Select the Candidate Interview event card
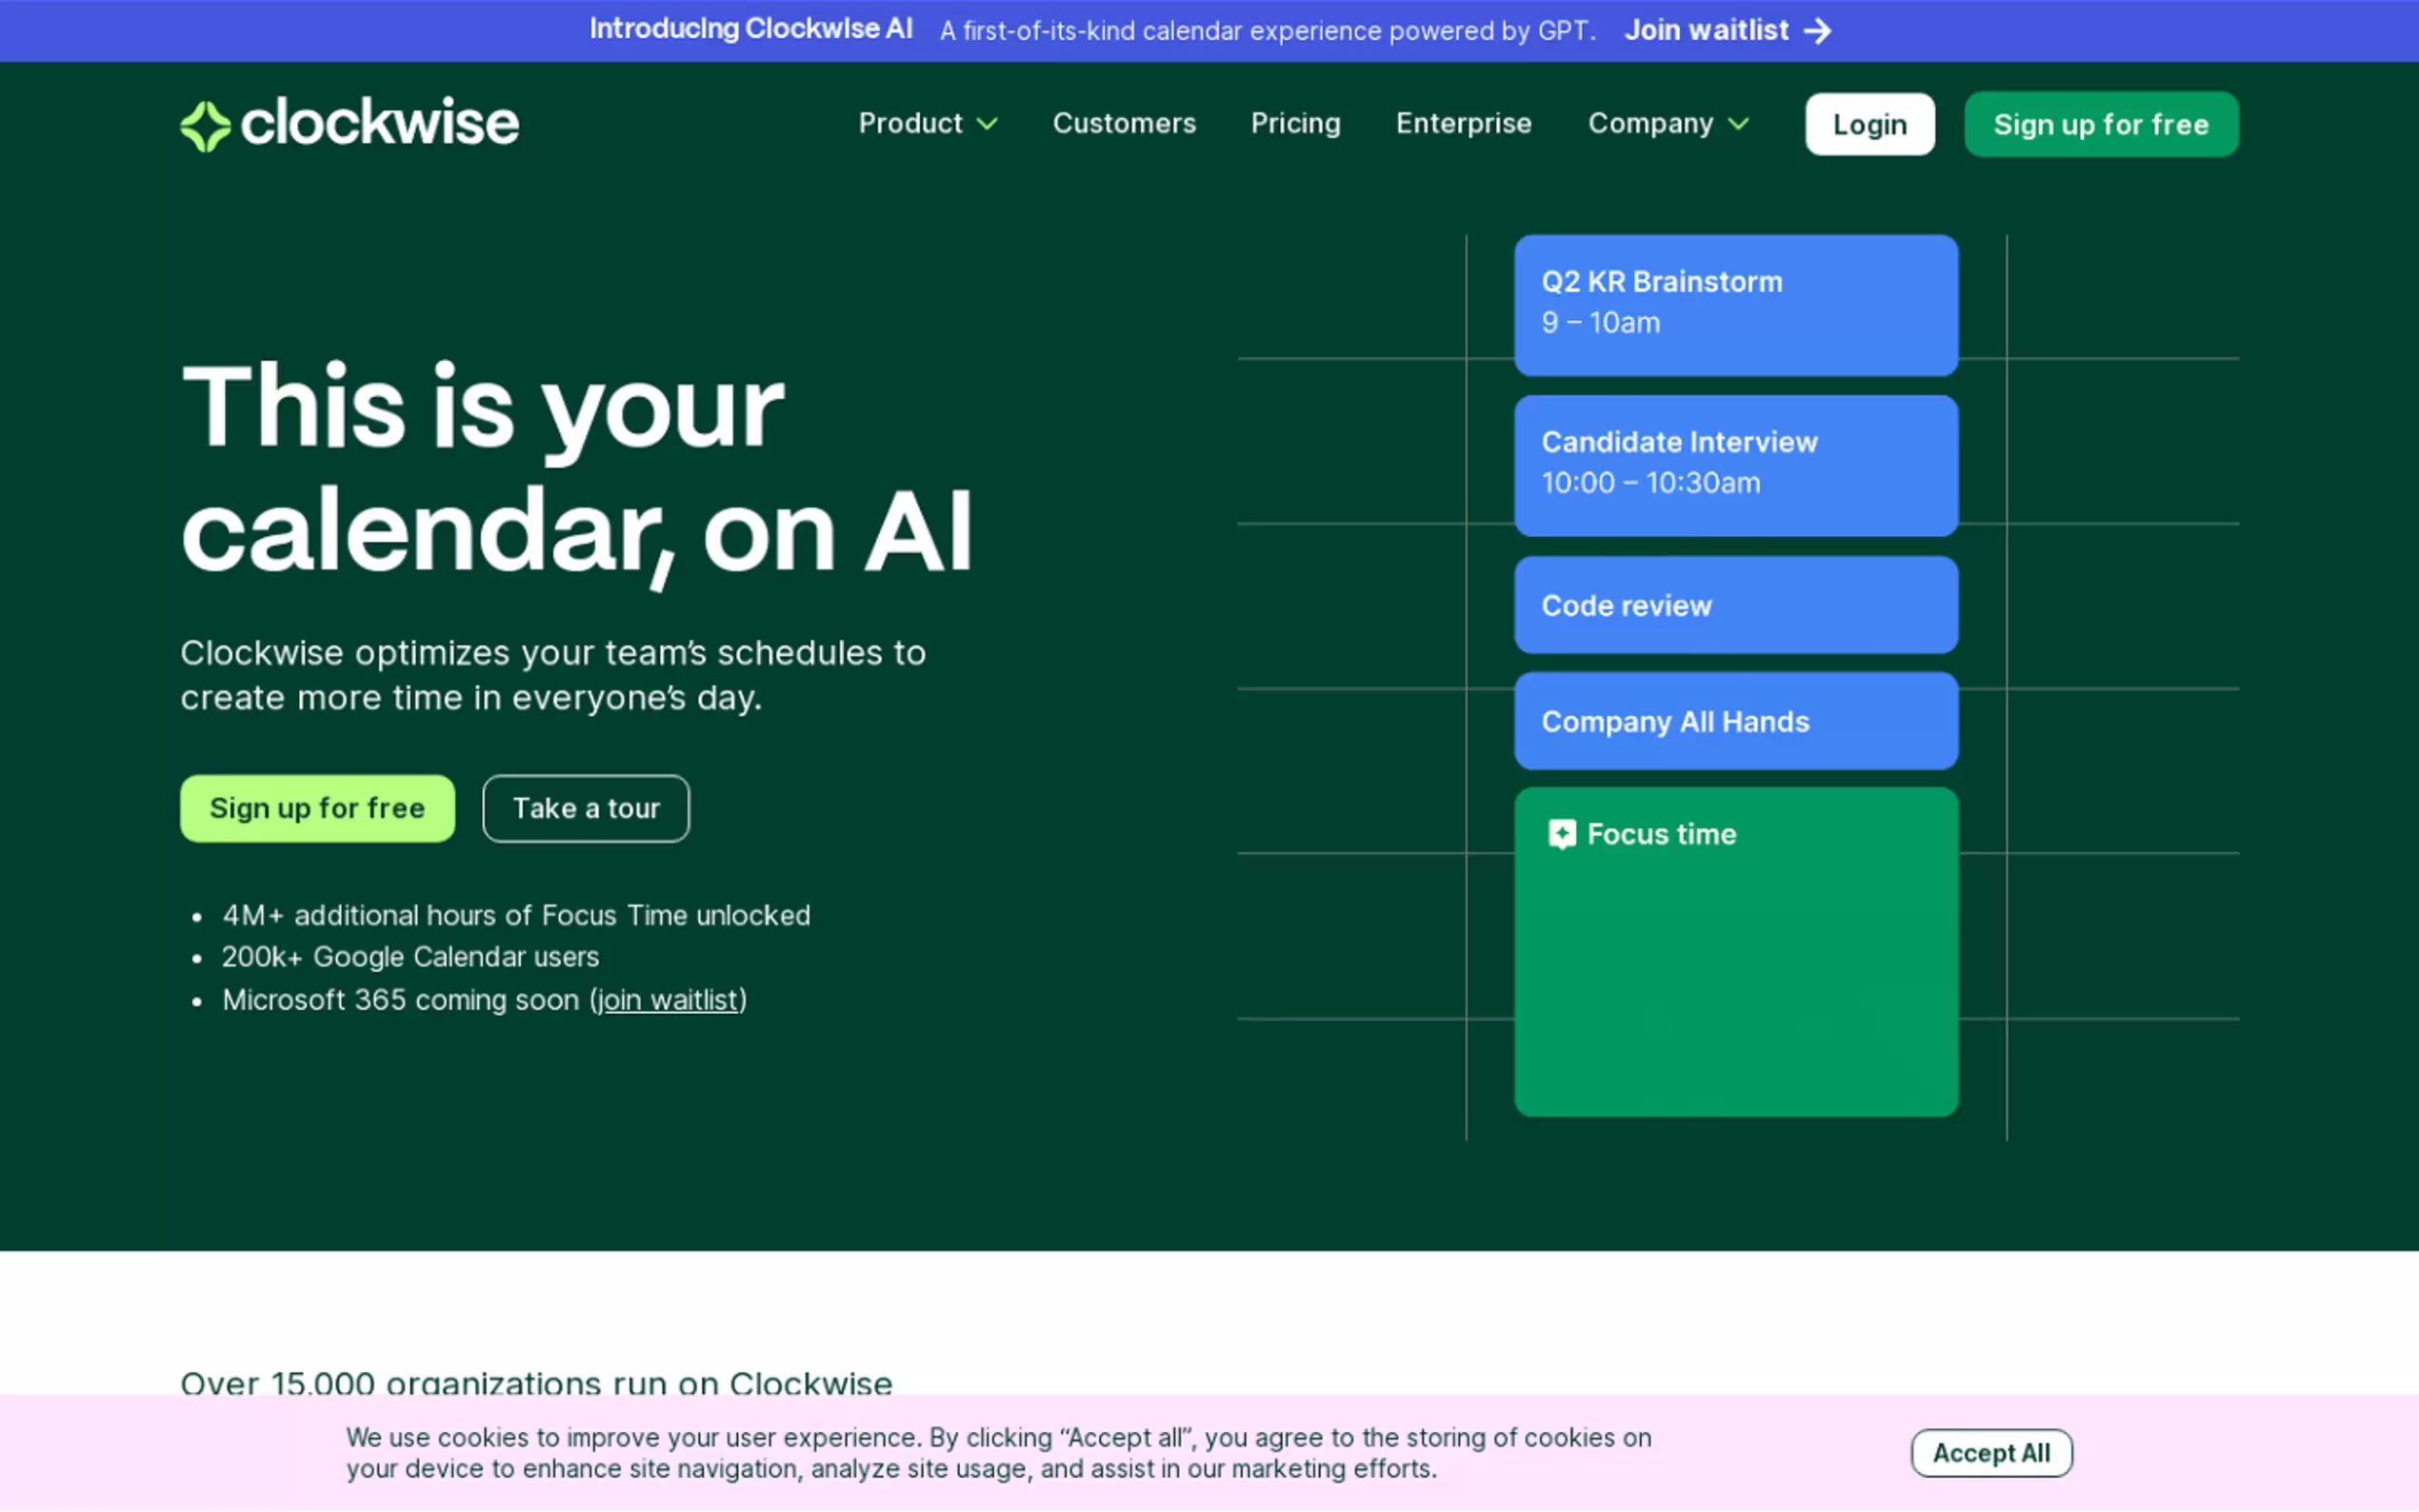The height and width of the screenshot is (1512, 2419). tap(1735, 465)
